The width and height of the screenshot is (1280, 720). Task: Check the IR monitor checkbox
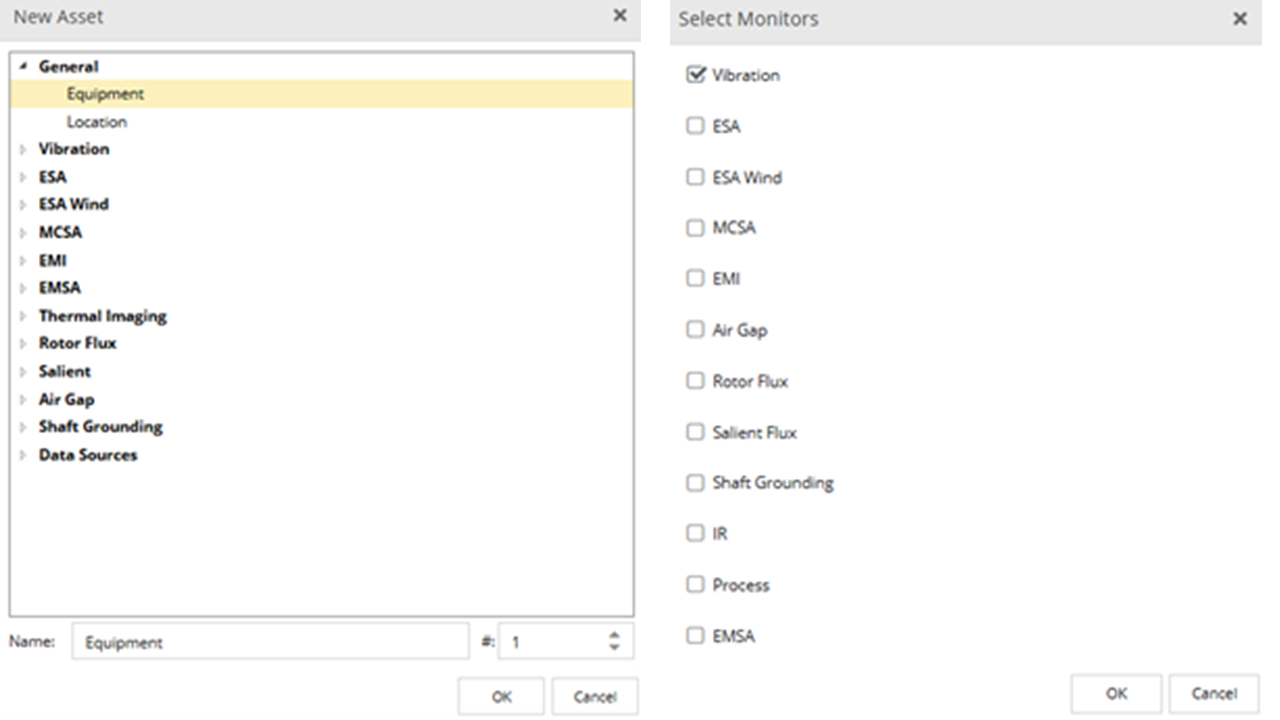(x=695, y=534)
